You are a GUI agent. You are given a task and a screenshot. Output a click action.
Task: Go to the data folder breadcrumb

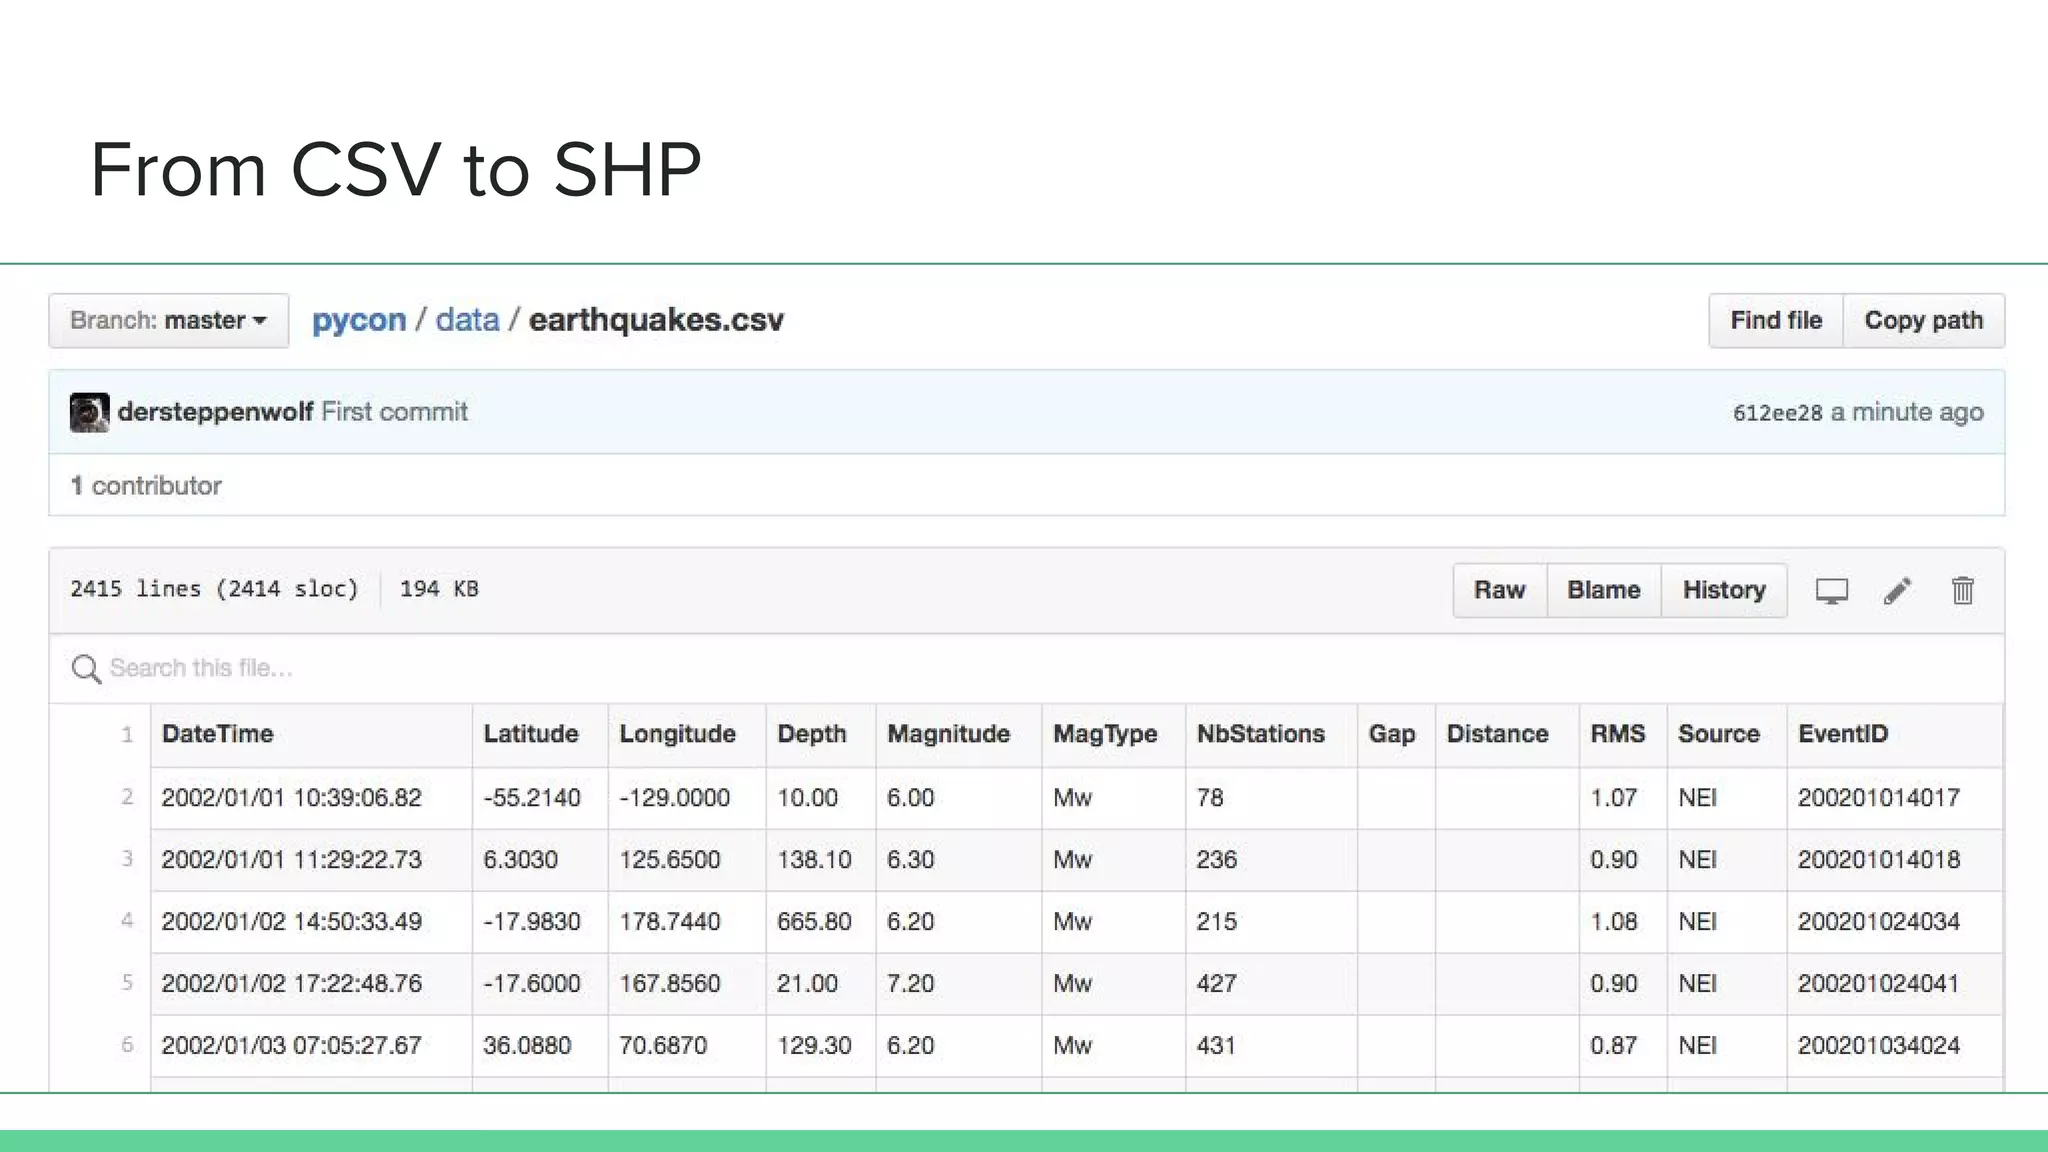pyautogui.click(x=467, y=320)
